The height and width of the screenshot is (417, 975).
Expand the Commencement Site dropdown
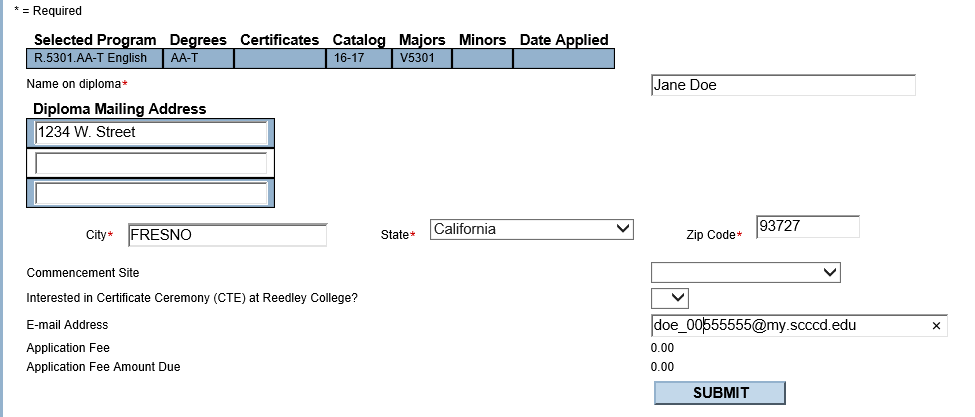[746, 272]
